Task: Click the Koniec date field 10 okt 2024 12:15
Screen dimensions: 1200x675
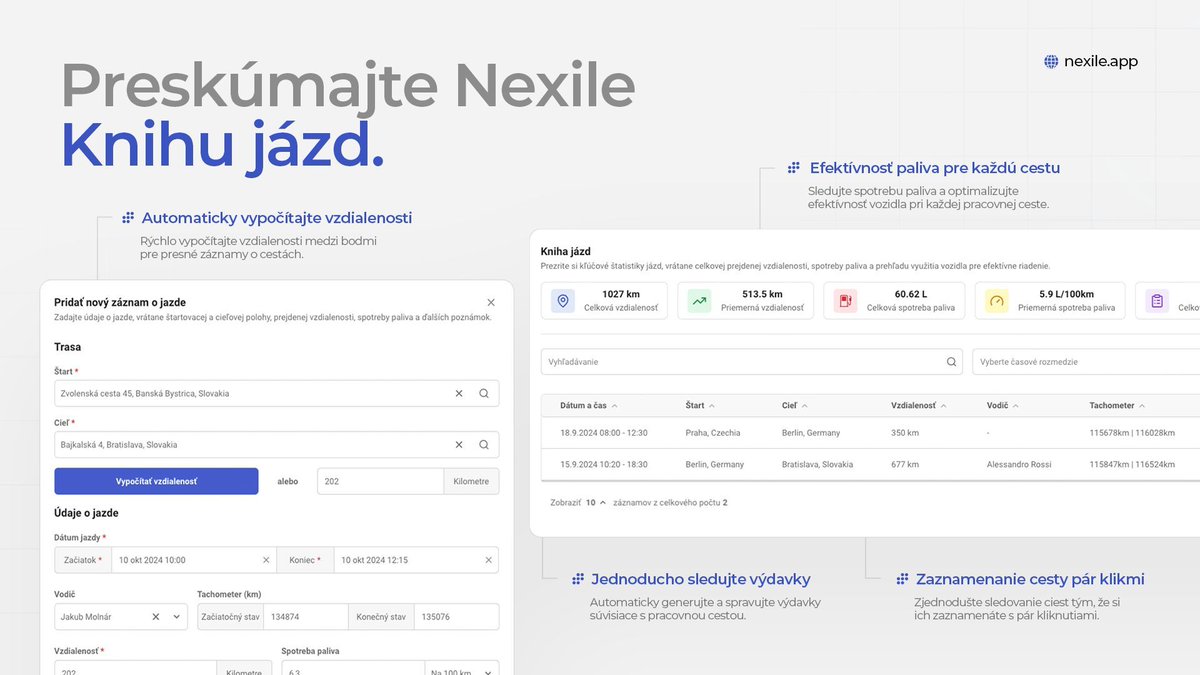Action: pyautogui.click(x=416, y=560)
